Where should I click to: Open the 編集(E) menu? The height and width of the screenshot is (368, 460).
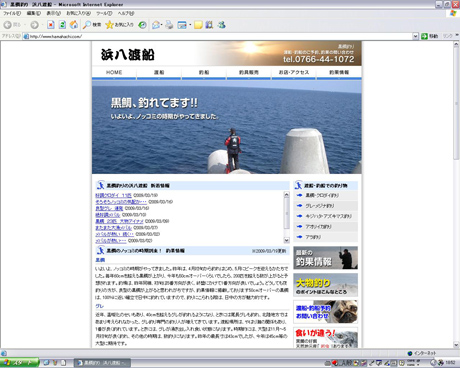point(34,13)
